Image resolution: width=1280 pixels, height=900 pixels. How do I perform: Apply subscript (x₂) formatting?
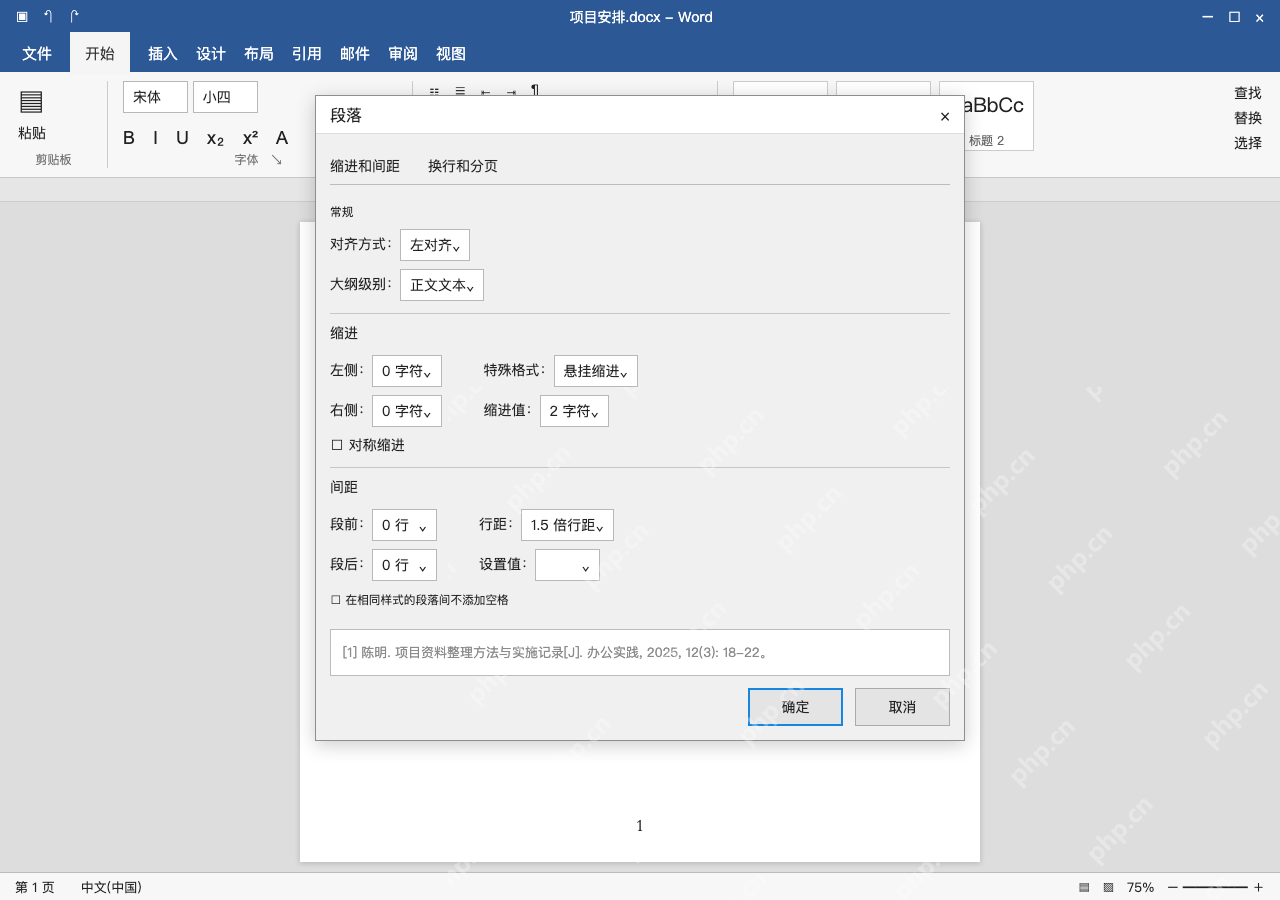215,139
